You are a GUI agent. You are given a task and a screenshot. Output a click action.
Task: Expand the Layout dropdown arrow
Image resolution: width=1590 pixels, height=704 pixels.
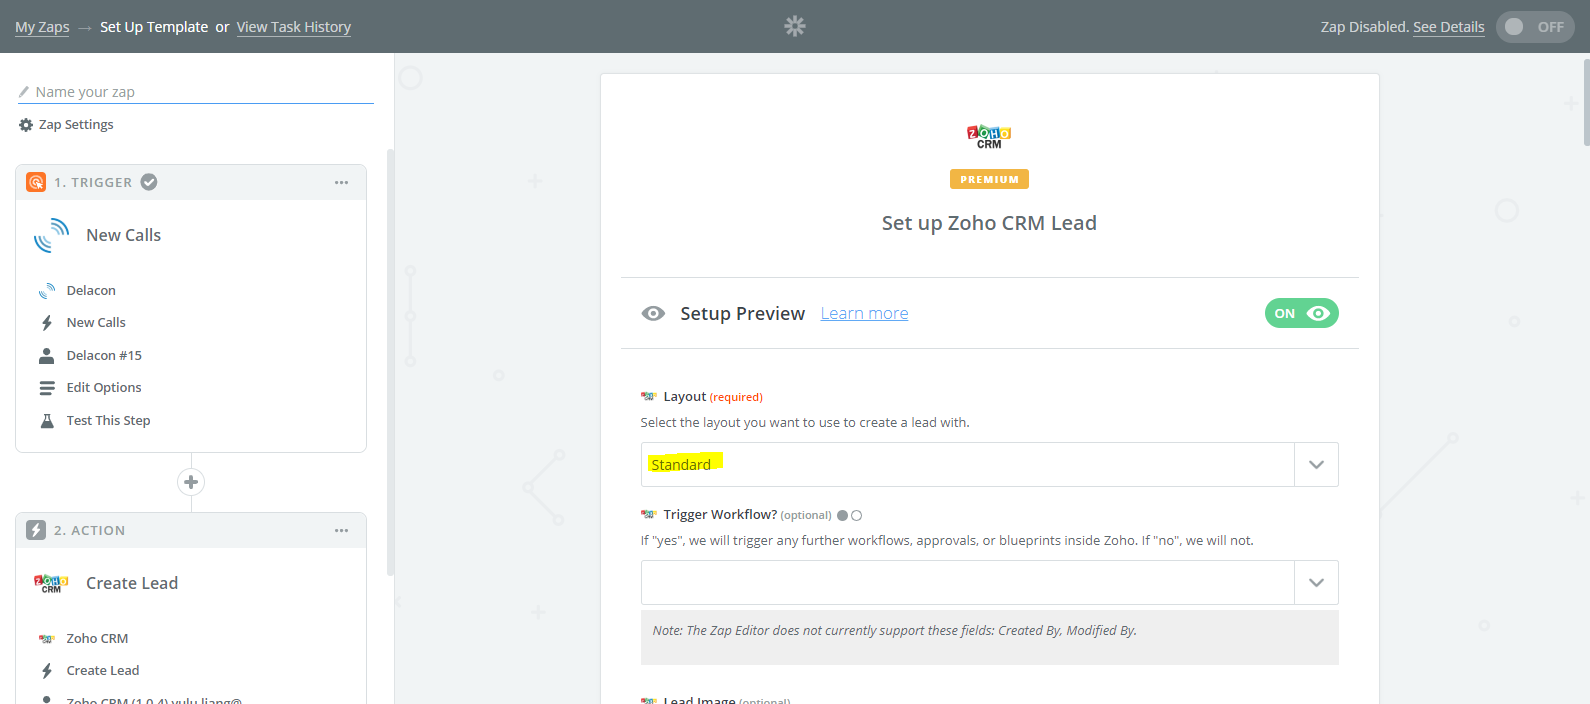click(x=1316, y=465)
